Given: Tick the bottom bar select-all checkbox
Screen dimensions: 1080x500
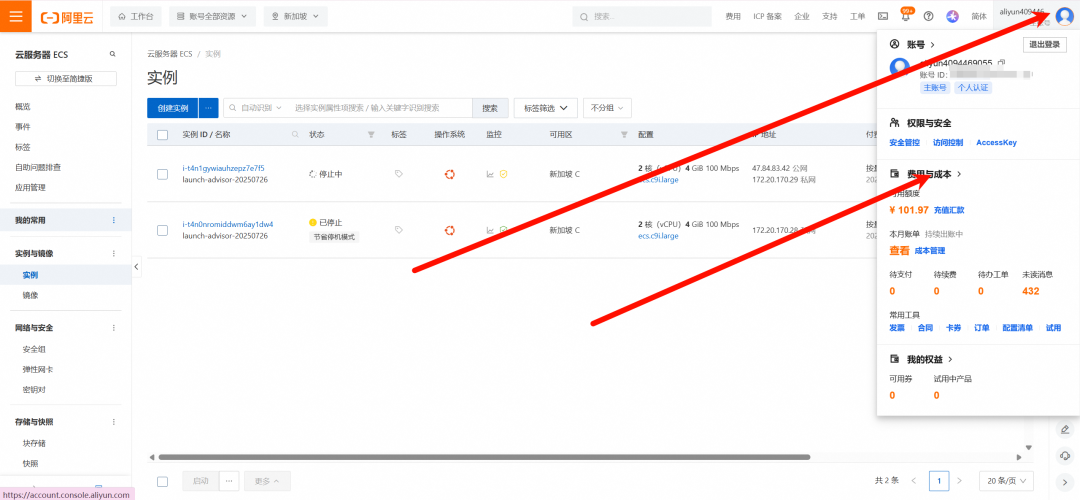Looking at the screenshot, I should [x=163, y=481].
